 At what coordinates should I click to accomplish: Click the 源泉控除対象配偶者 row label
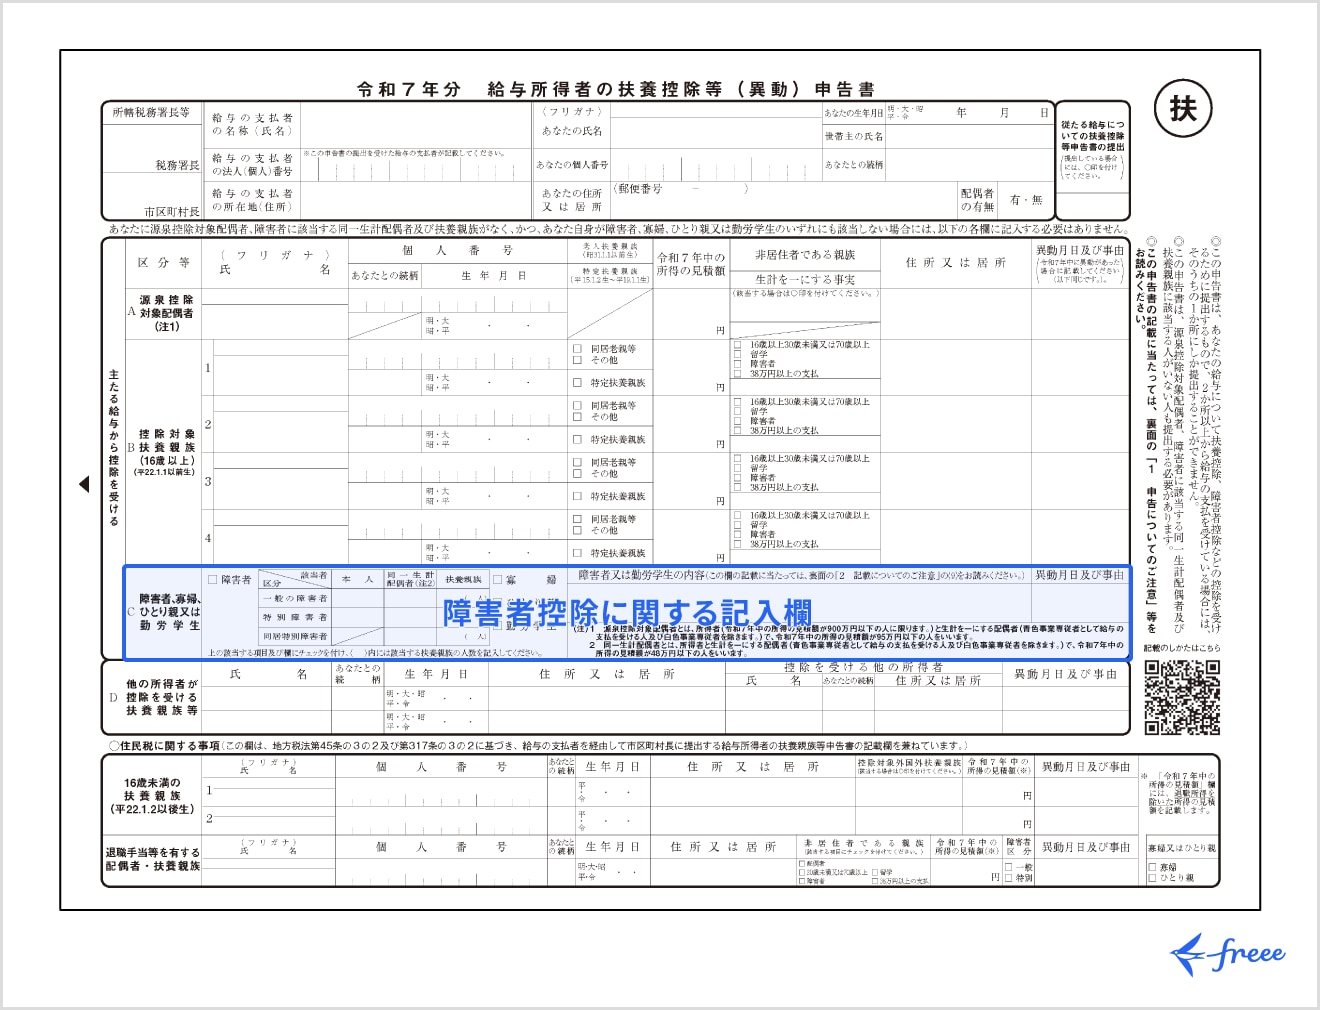[x=166, y=313]
